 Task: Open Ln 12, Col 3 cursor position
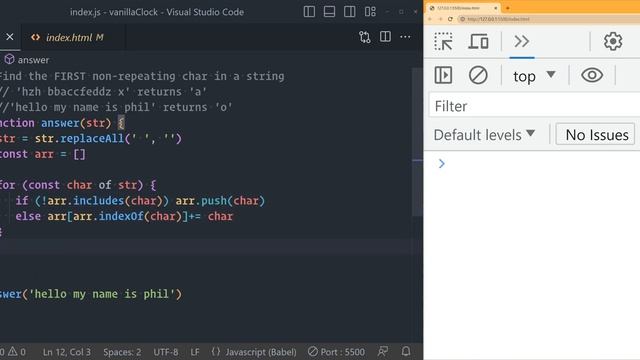pyautogui.click(x=67, y=352)
